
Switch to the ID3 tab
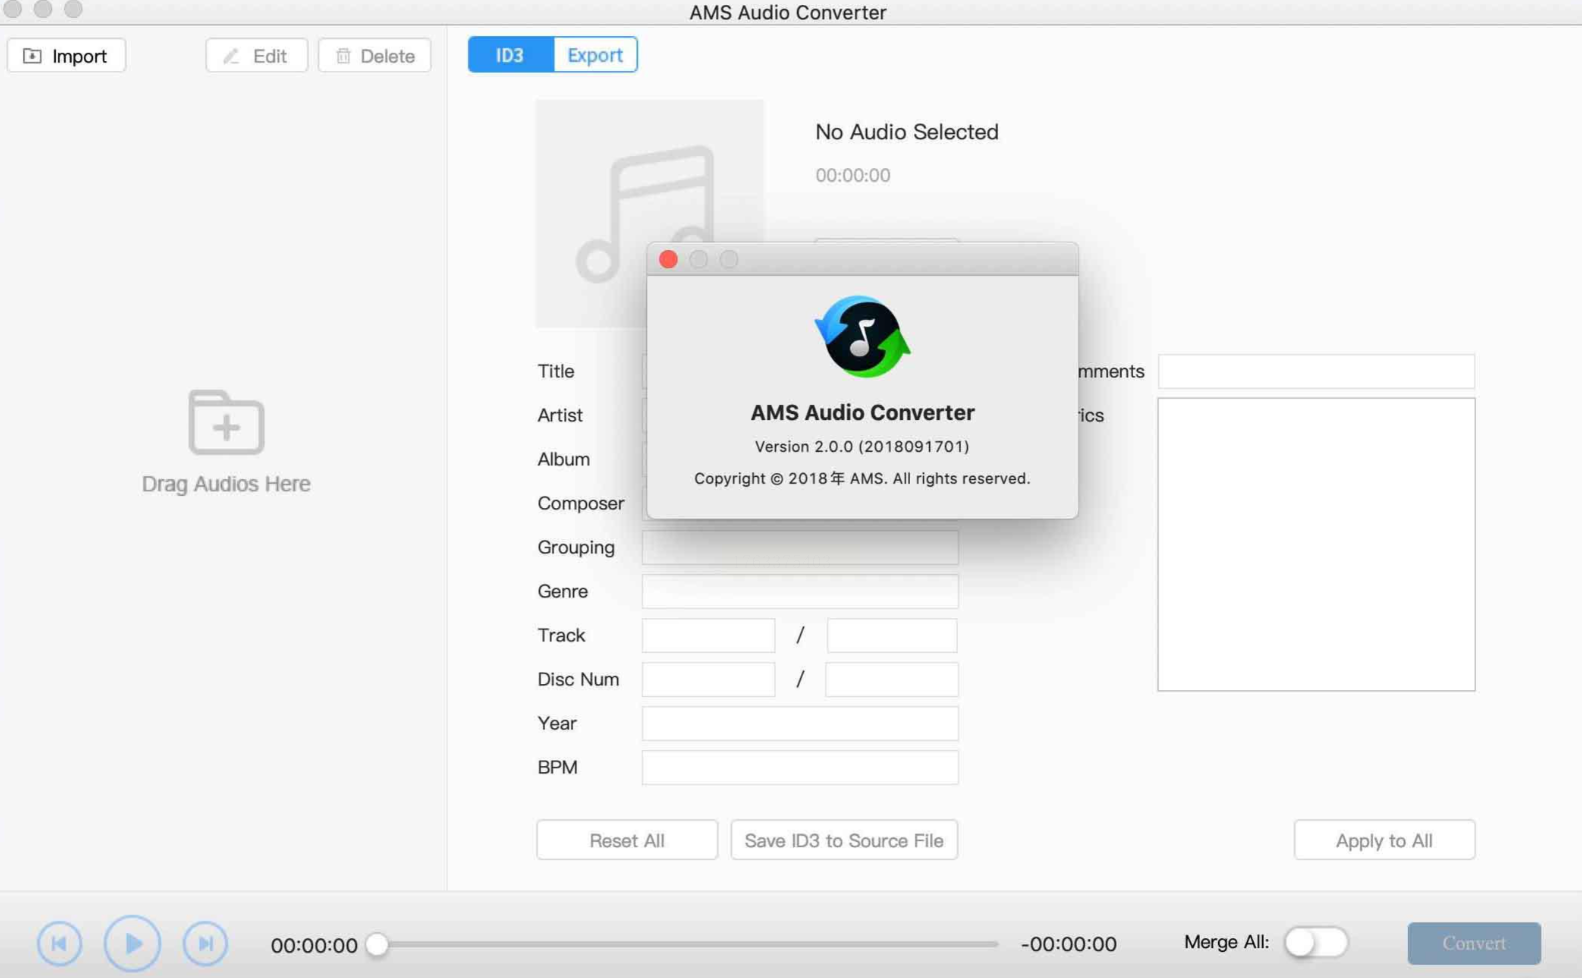tap(510, 55)
